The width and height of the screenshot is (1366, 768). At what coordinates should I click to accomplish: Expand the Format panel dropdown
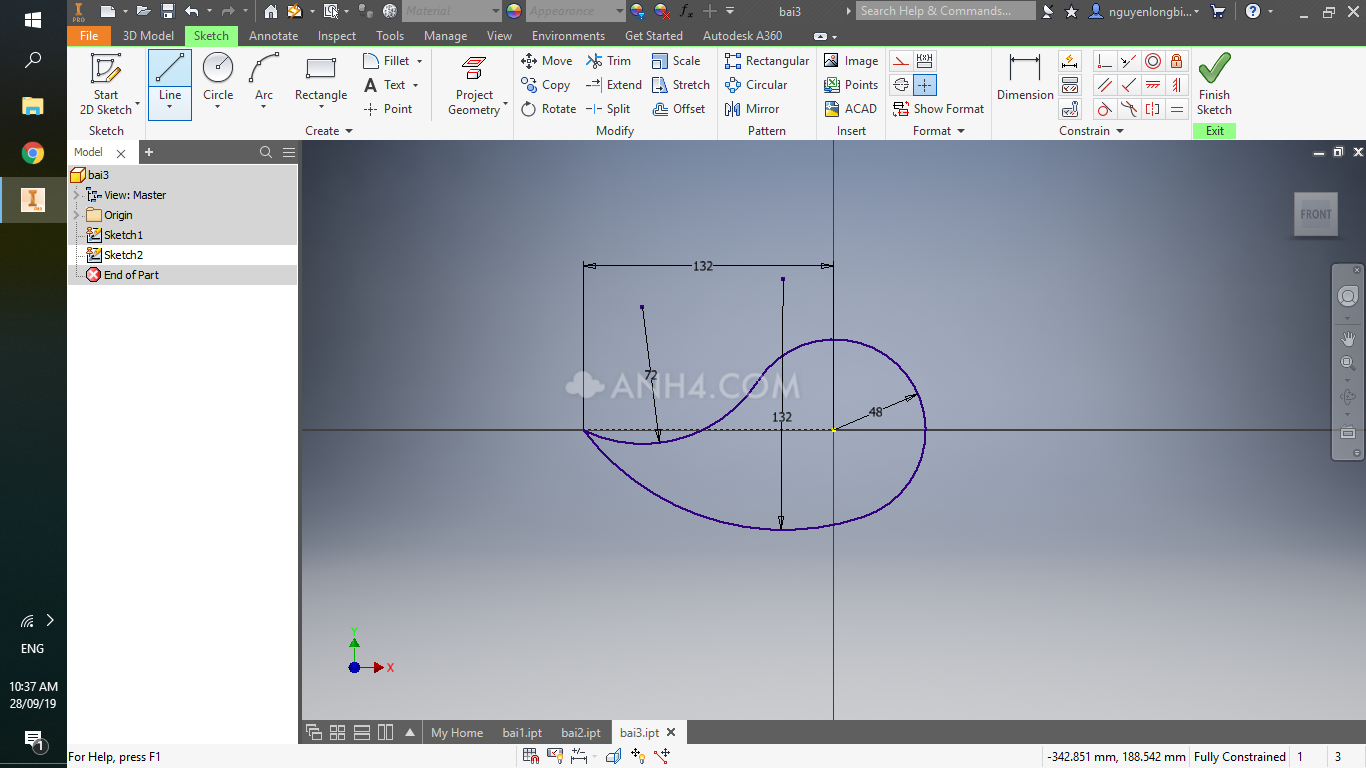(961, 131)
